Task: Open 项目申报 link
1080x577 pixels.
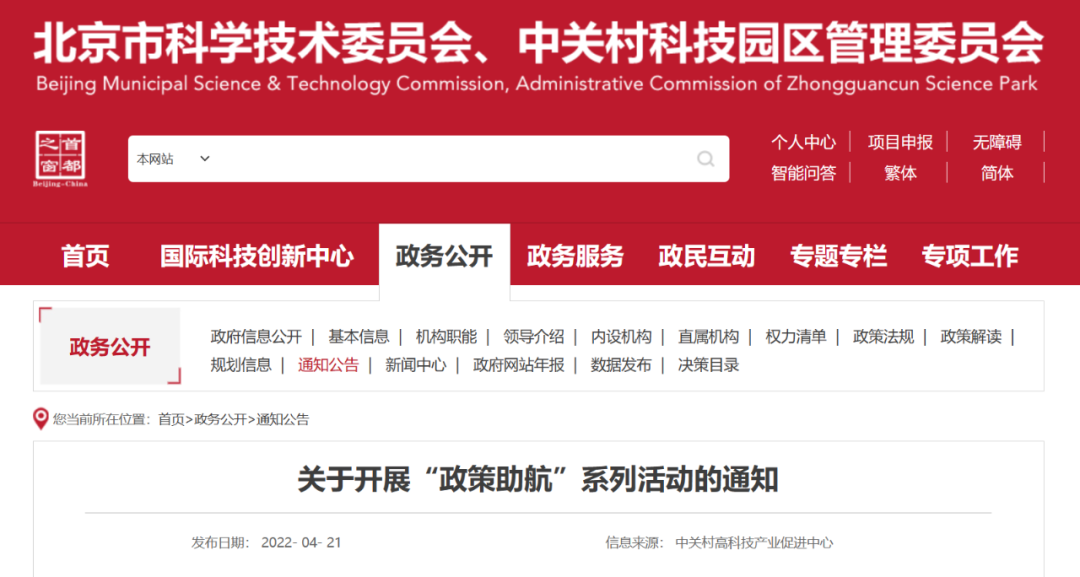Action: (x=900, y=143)
